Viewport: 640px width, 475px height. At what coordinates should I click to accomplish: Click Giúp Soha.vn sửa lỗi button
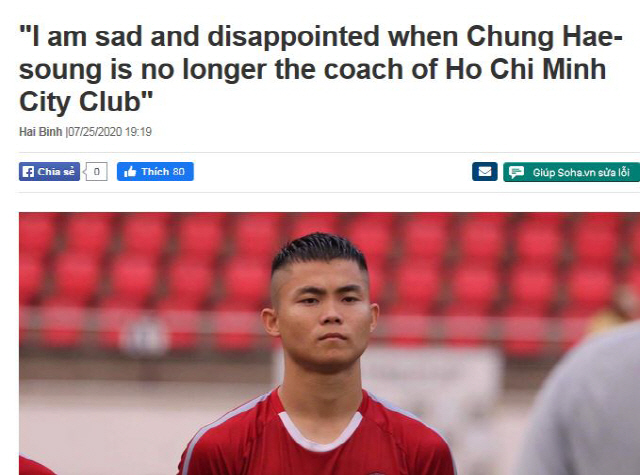(571, 172)
